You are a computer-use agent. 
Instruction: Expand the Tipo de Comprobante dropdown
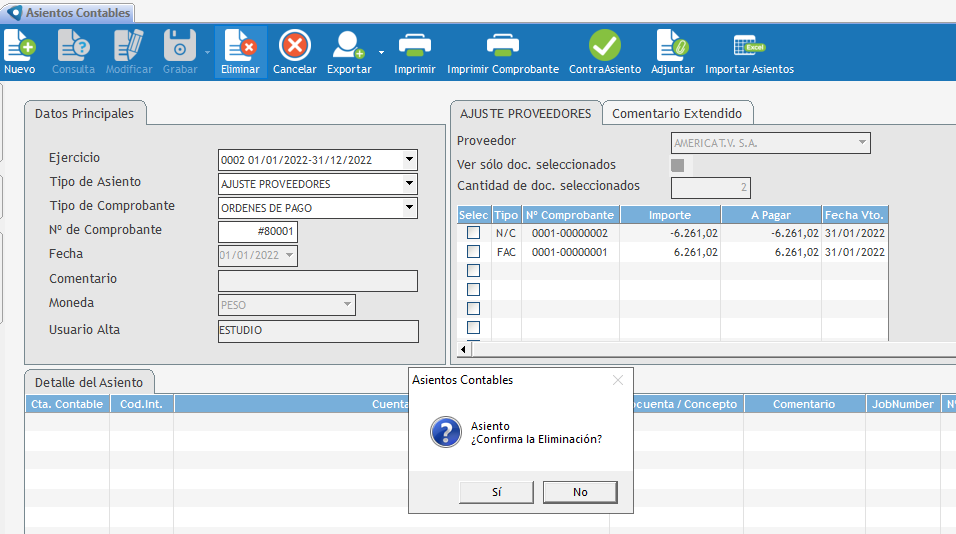(x=409, y=208)
